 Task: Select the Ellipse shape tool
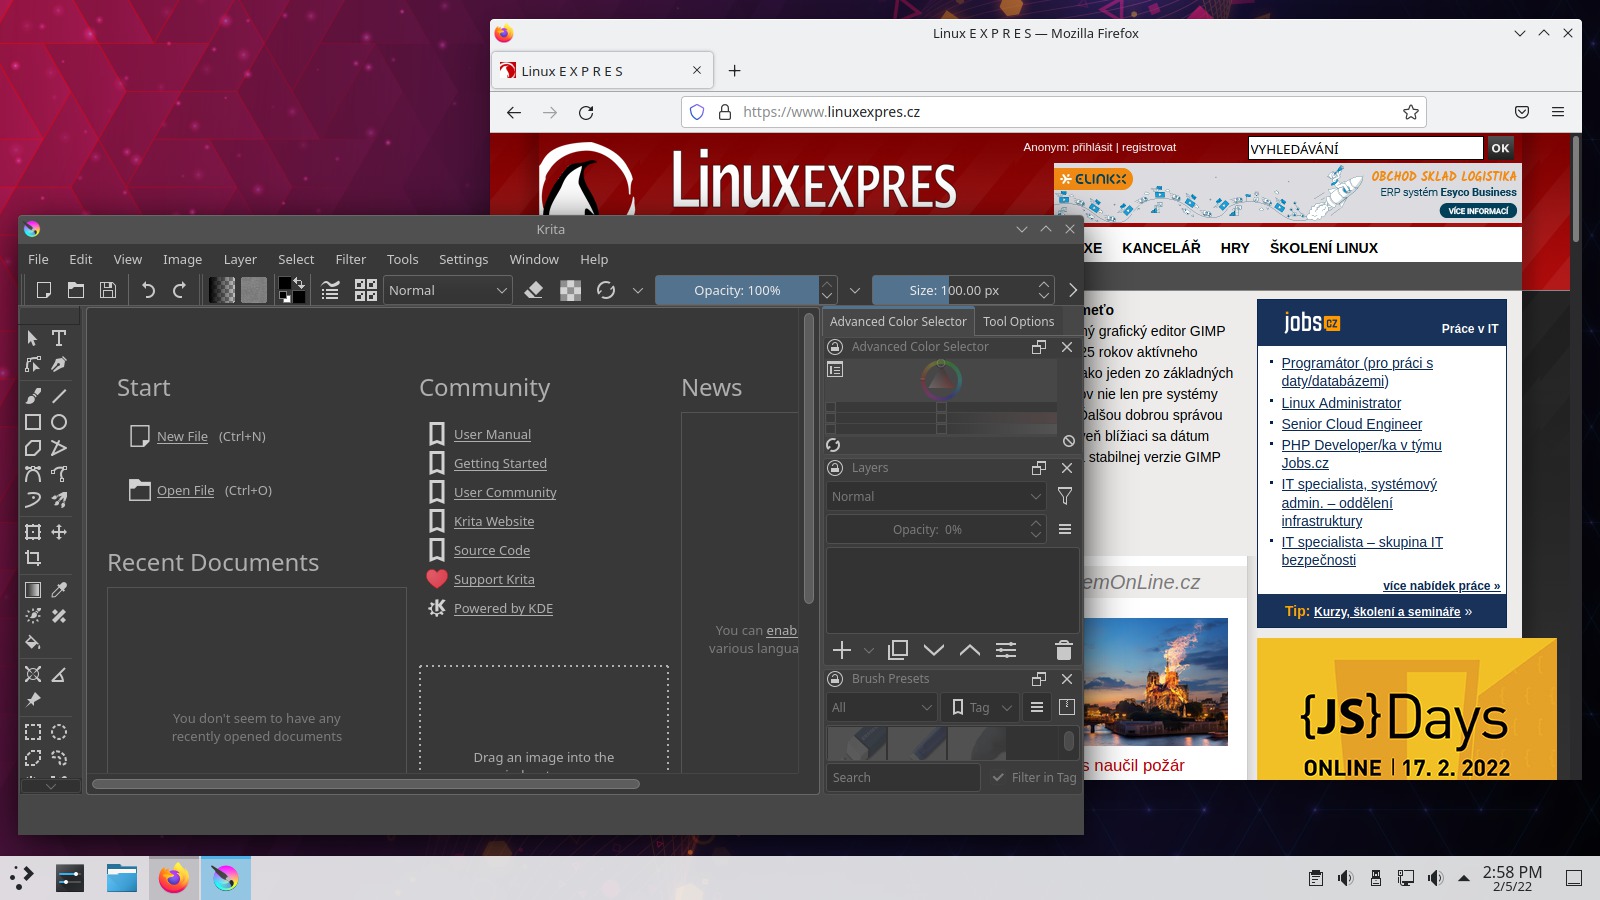tap(59, 422)
